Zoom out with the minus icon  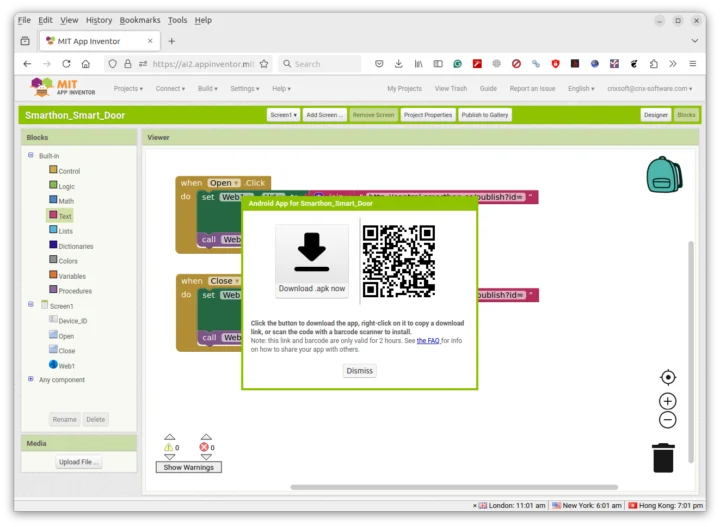tap(668, 420)
